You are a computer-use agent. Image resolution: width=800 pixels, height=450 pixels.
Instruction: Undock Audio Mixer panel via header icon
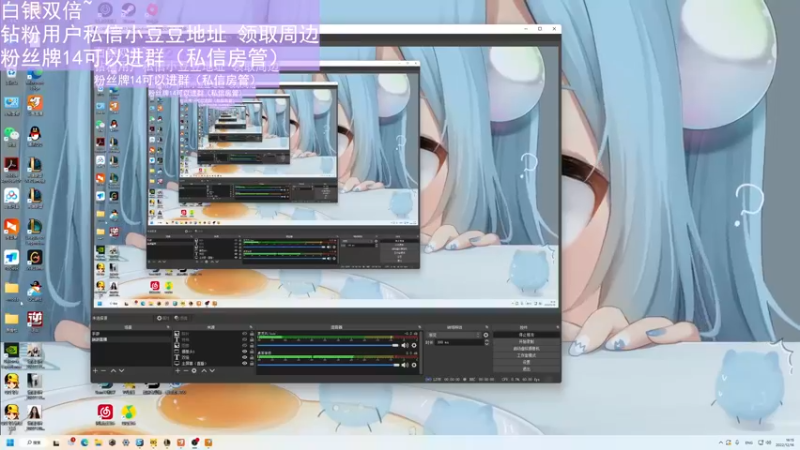[419, 327]
